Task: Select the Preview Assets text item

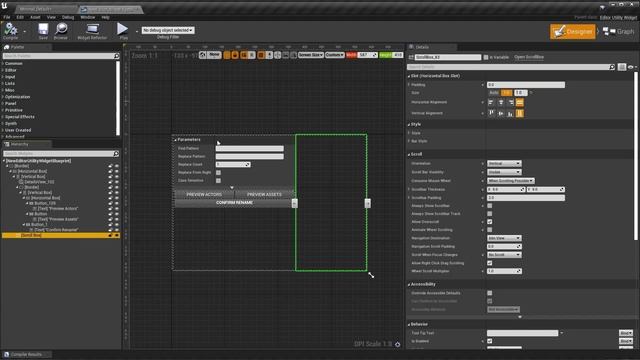Action: (57, 219)
